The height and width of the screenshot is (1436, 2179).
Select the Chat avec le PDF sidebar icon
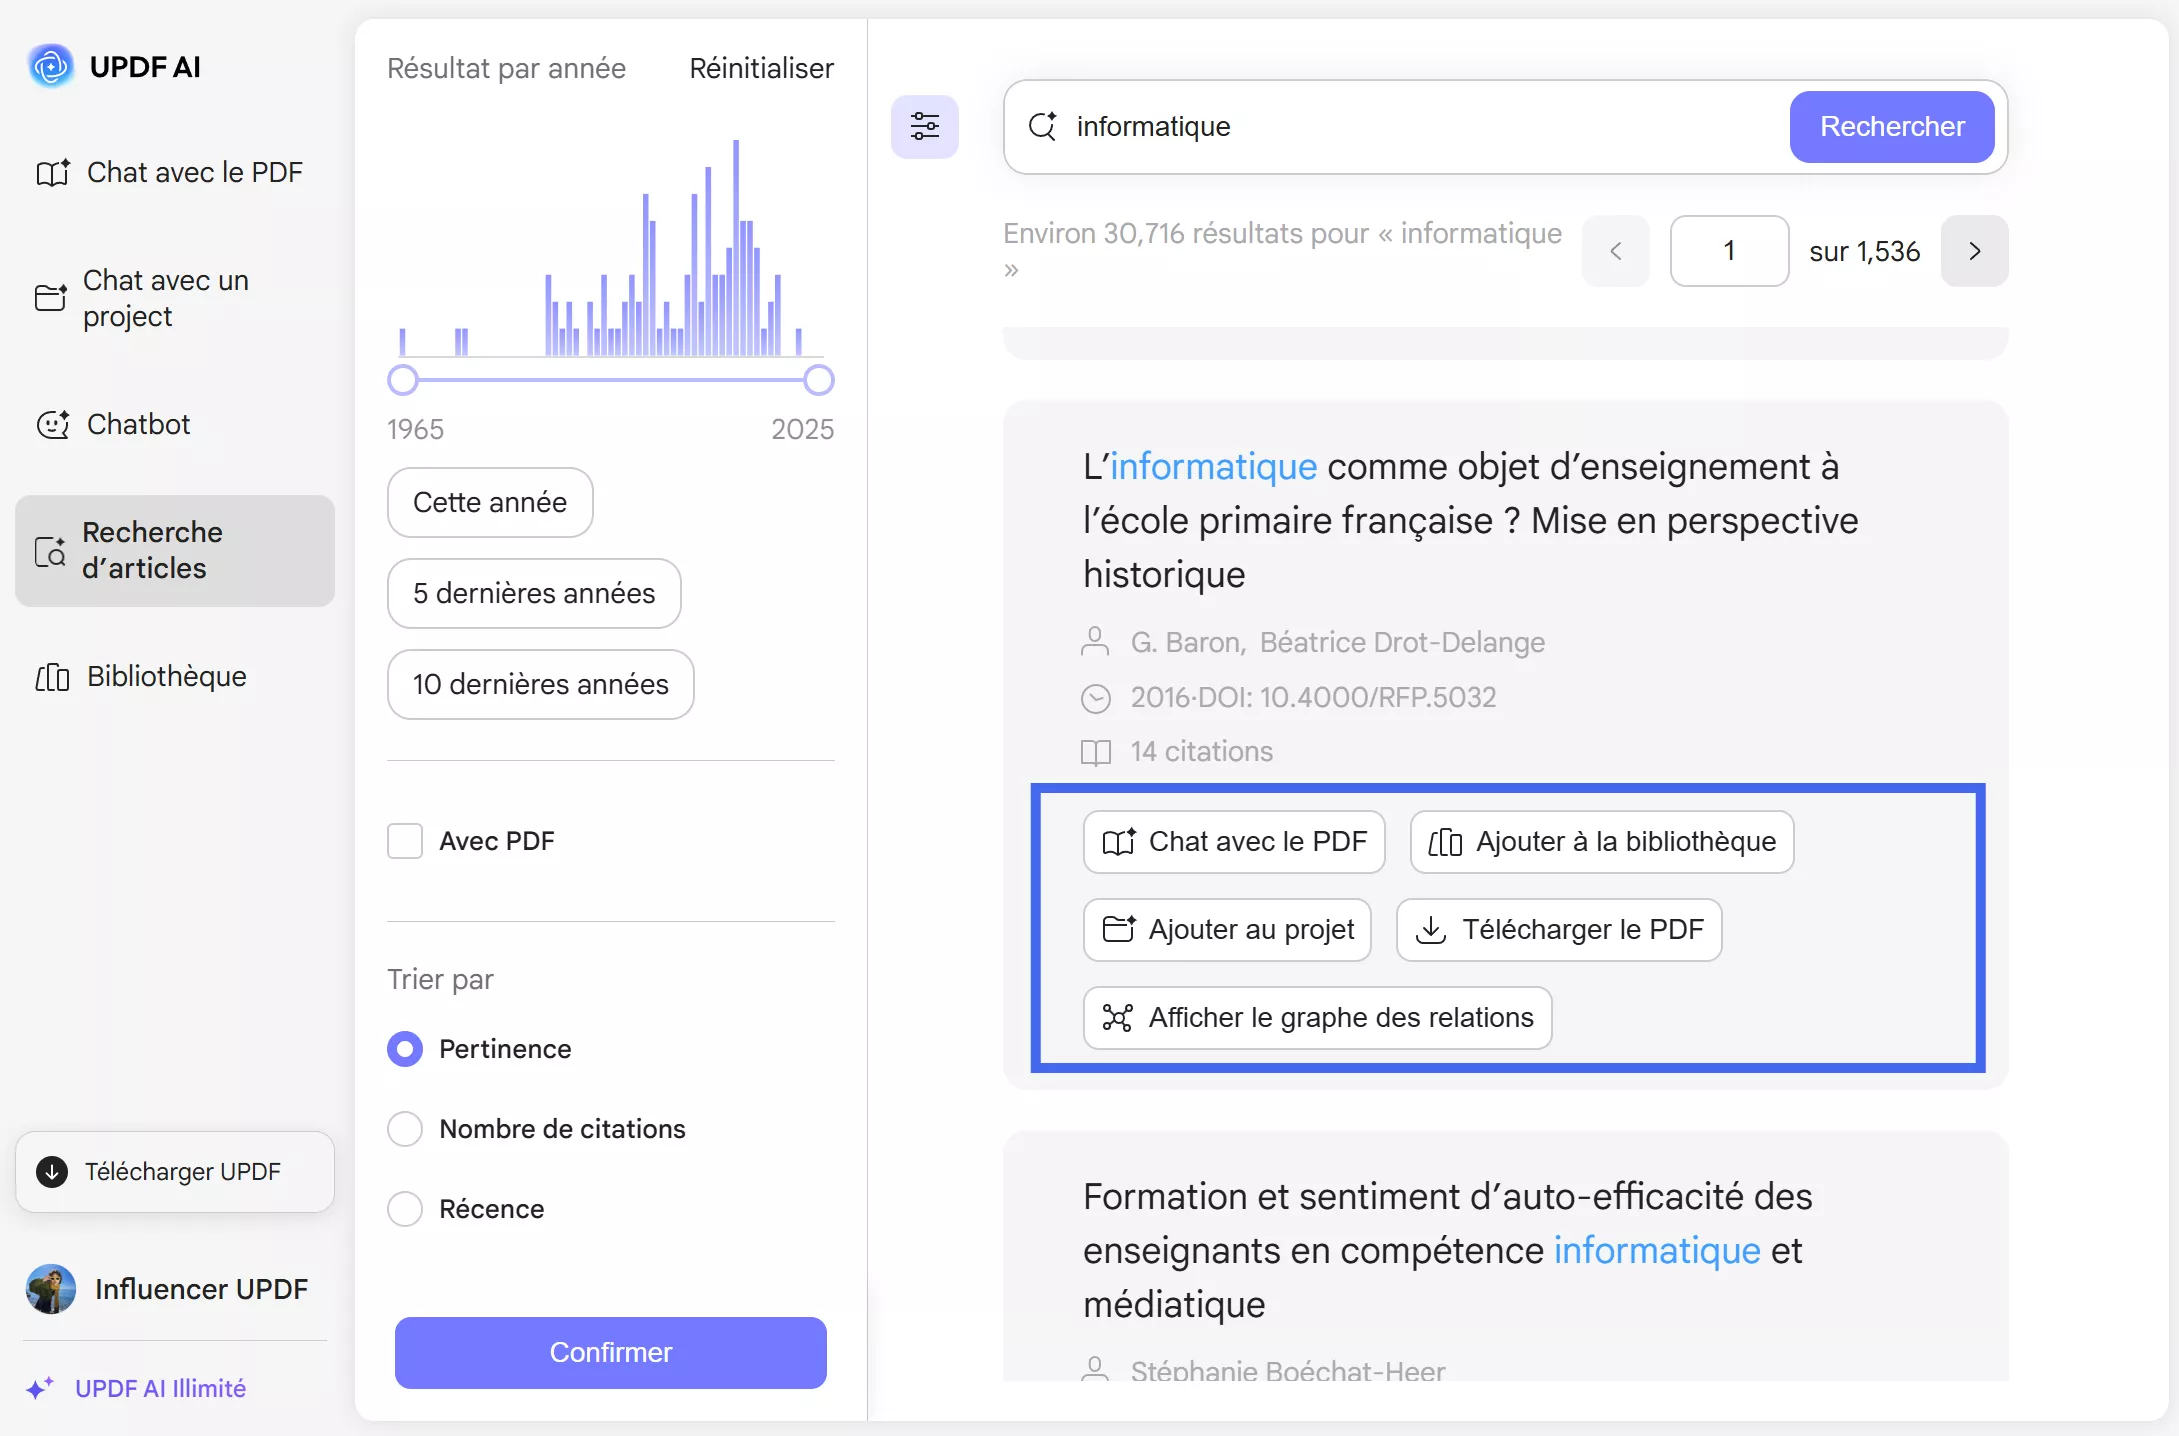click(x=52, y=172)
